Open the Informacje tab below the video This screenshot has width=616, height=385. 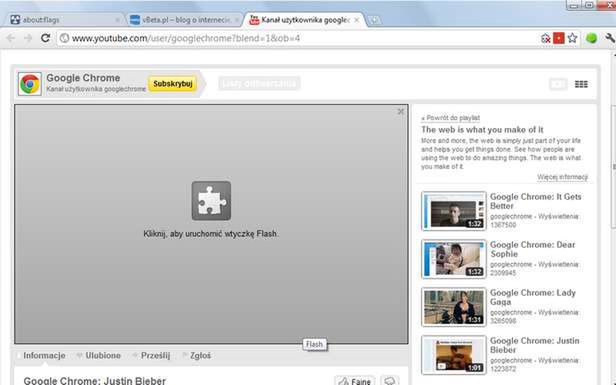click(x=44, y=356)
